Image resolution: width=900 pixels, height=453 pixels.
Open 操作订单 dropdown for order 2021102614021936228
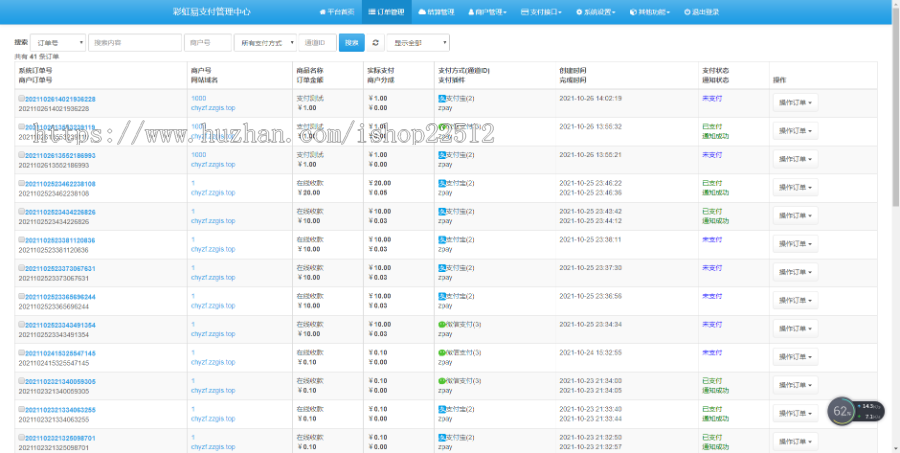(795, 103)
